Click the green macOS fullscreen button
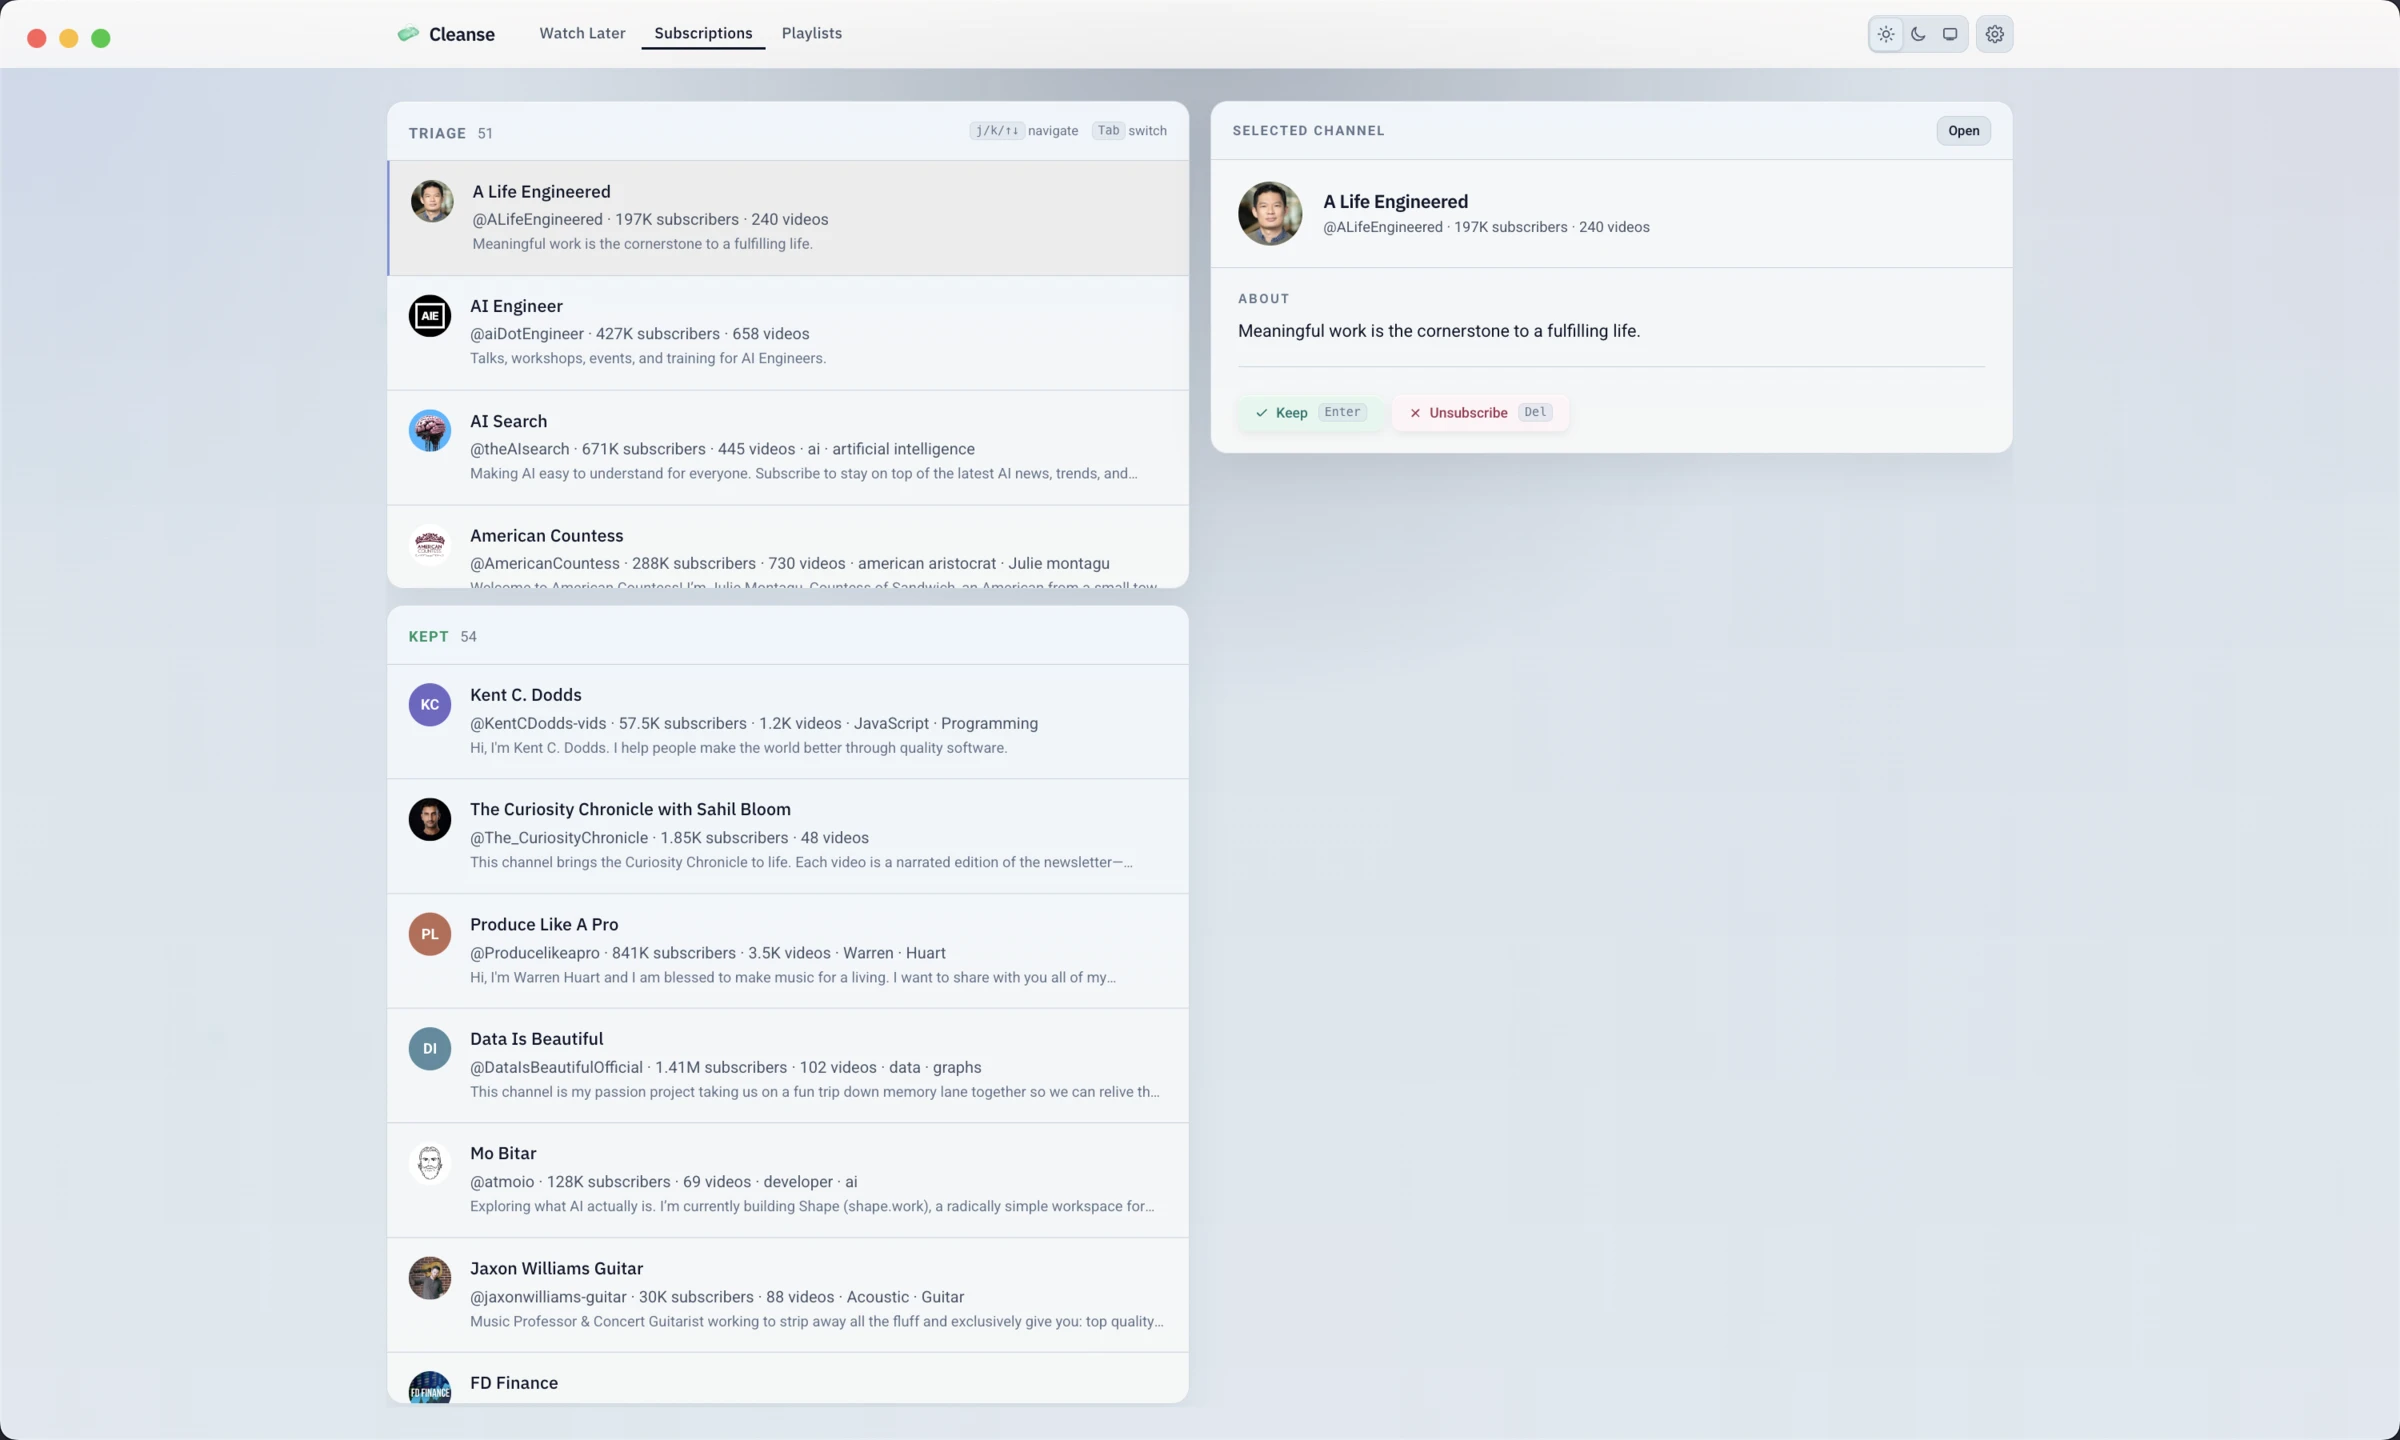This screenshot has width=2400, height=1440. [101, 38]
